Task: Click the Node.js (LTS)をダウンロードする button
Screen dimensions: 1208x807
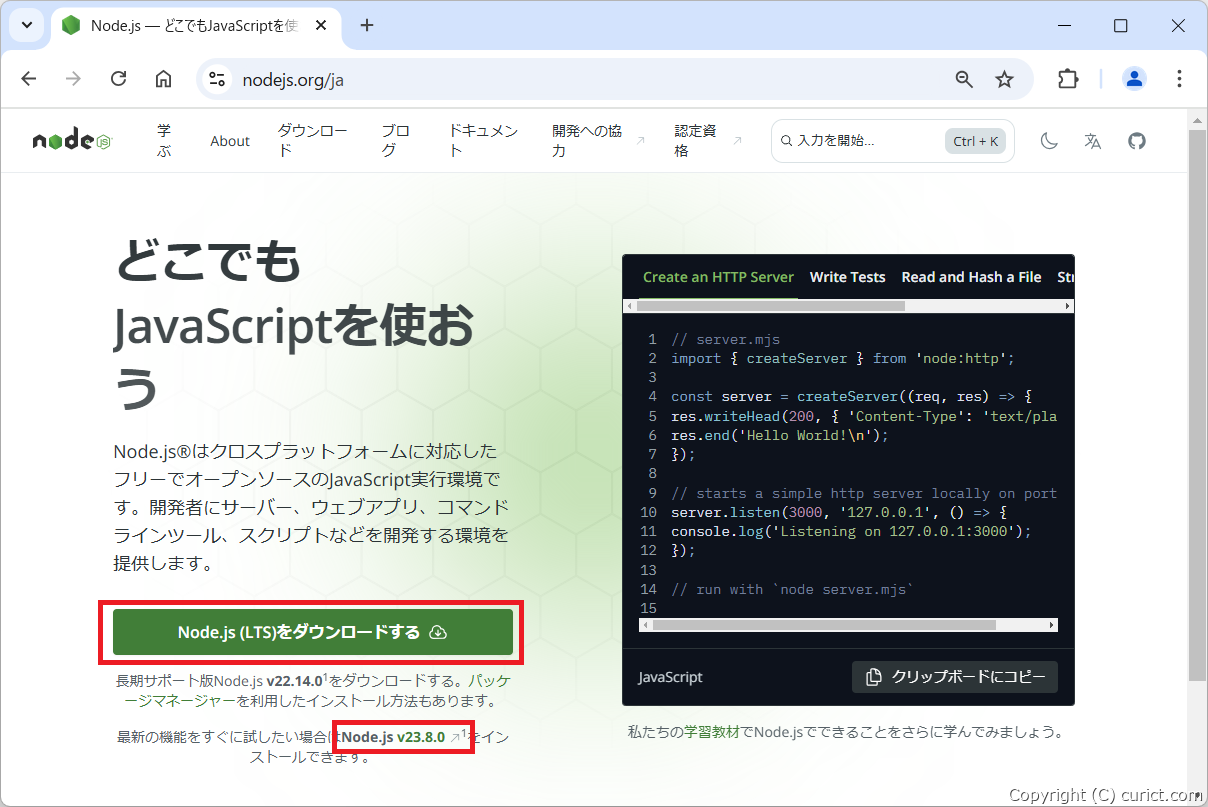Action: pos(312,632)
